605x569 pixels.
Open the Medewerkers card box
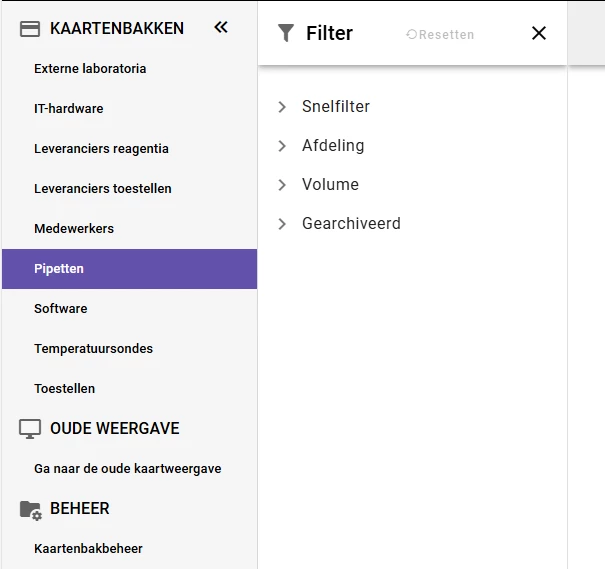(x=74, y=229)
